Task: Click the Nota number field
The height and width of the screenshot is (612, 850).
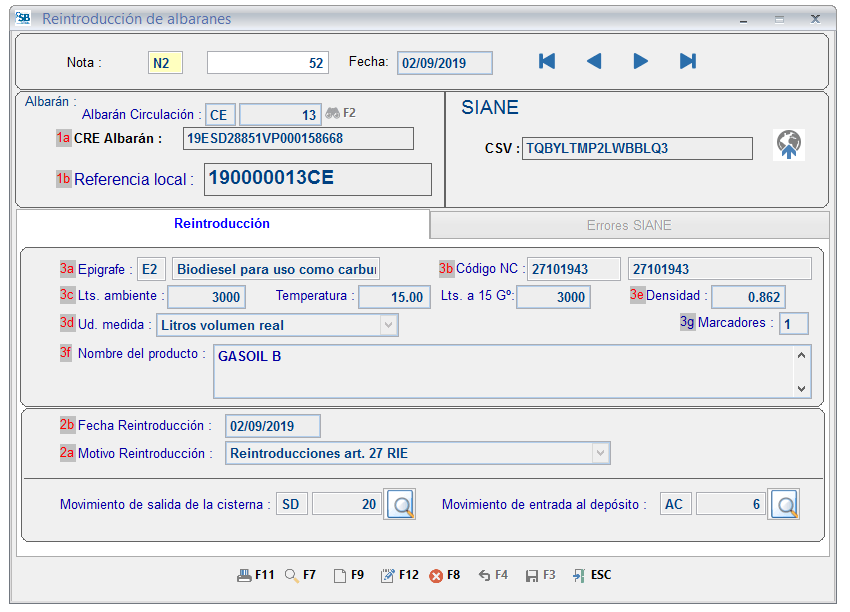Action: pos(267,62)
